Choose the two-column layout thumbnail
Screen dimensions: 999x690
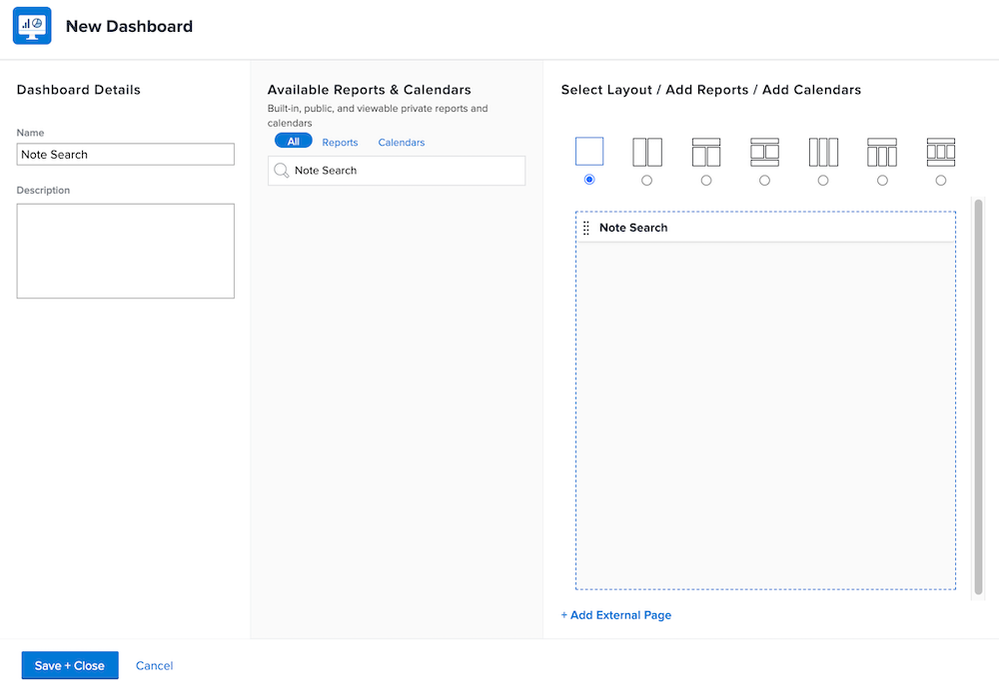tap(647, 152)
